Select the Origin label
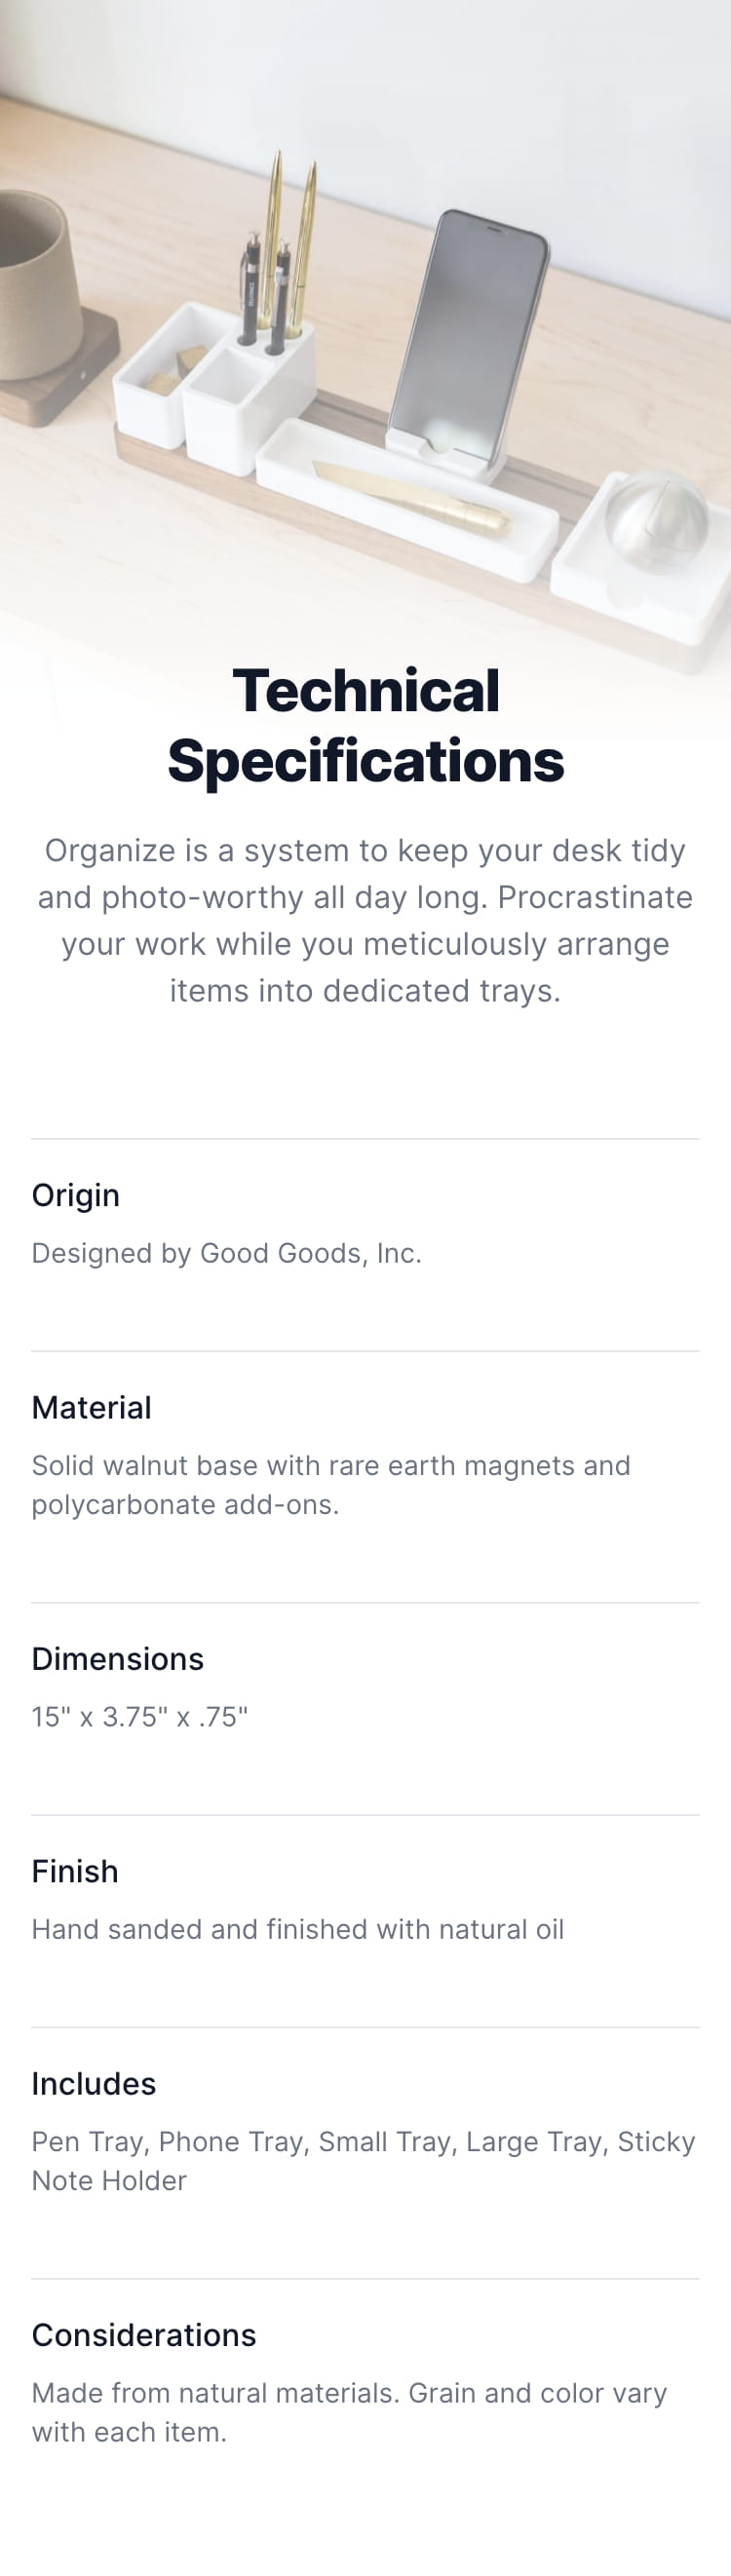 coord(76,1195)
